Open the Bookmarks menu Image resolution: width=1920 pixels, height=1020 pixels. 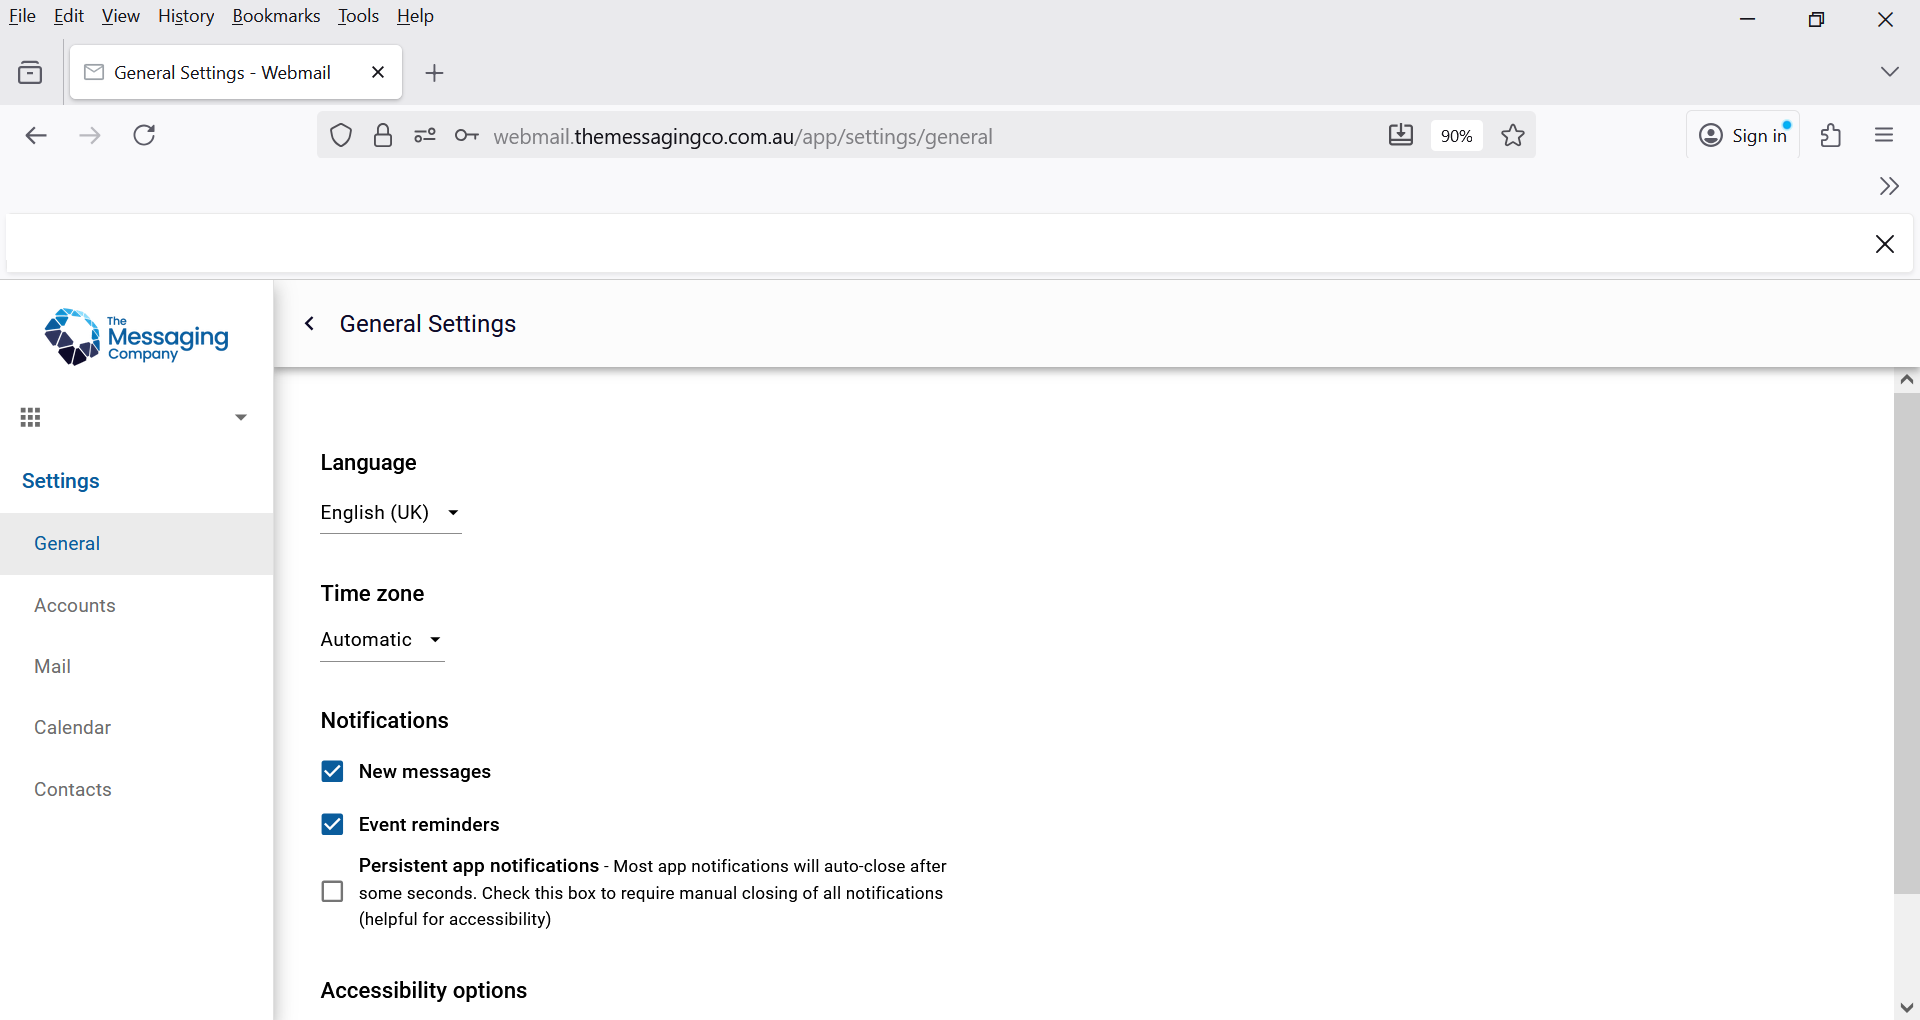click(276, 16)
